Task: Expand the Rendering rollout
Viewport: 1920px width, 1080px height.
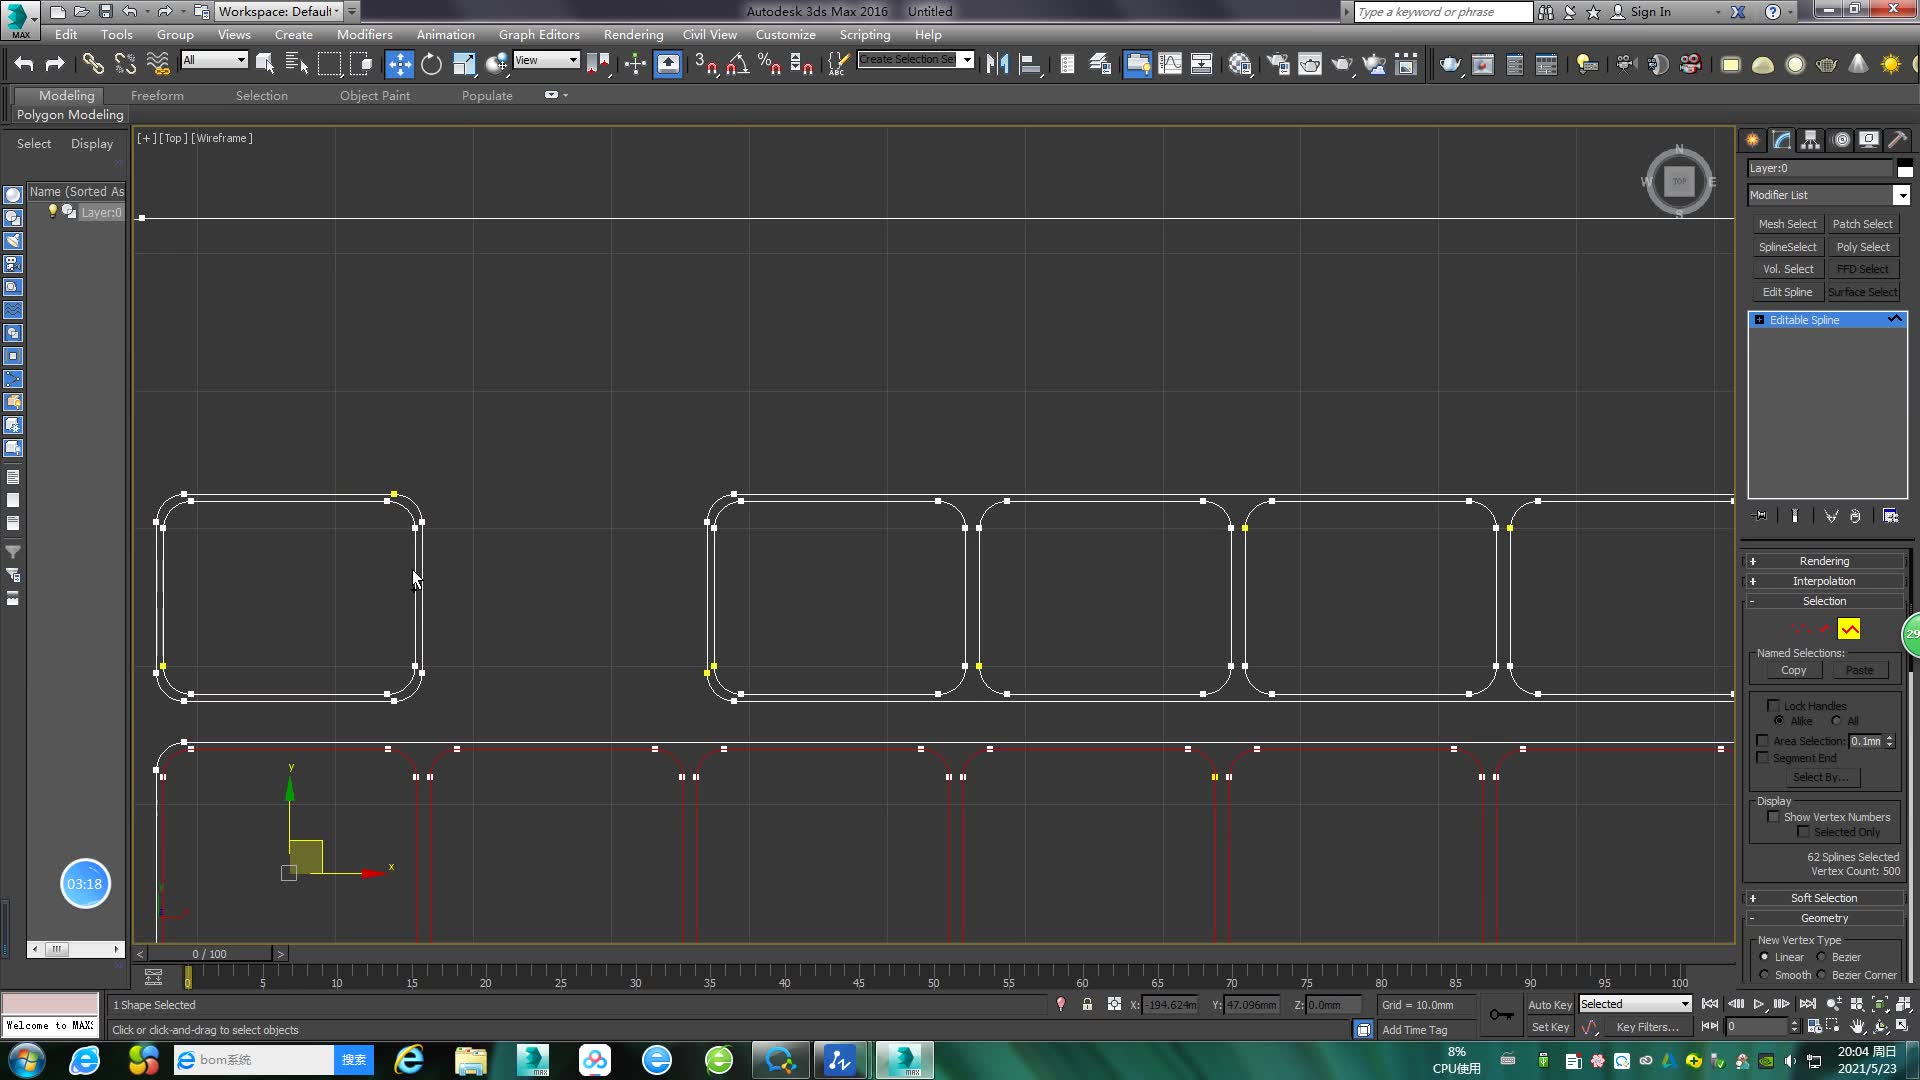Action: tap(1824, 561)
